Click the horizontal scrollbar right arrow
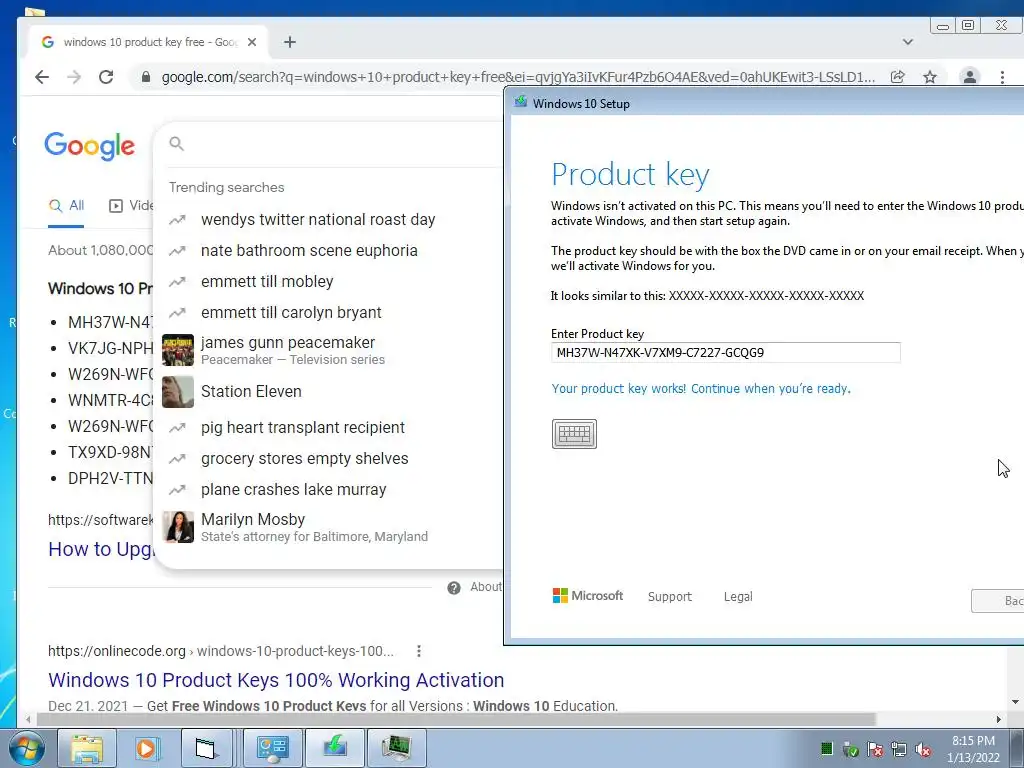 click(x=999, y=719)
